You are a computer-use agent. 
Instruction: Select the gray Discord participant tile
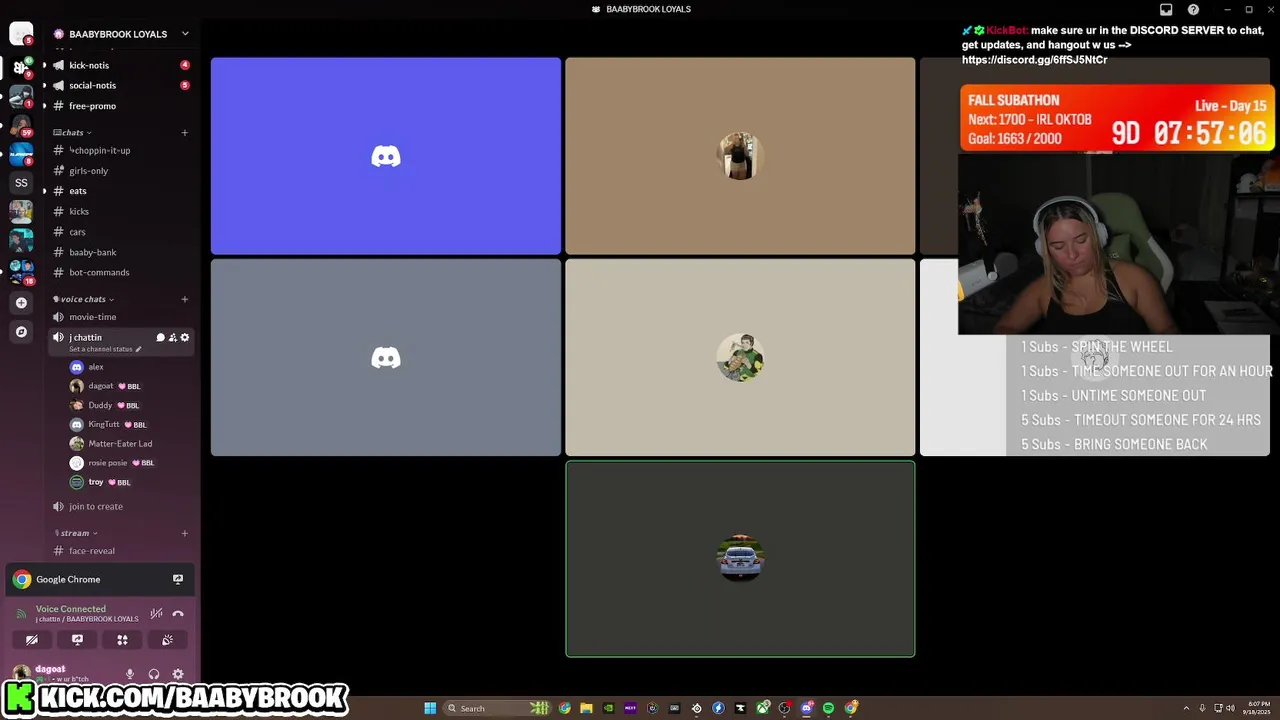[386, 357]
